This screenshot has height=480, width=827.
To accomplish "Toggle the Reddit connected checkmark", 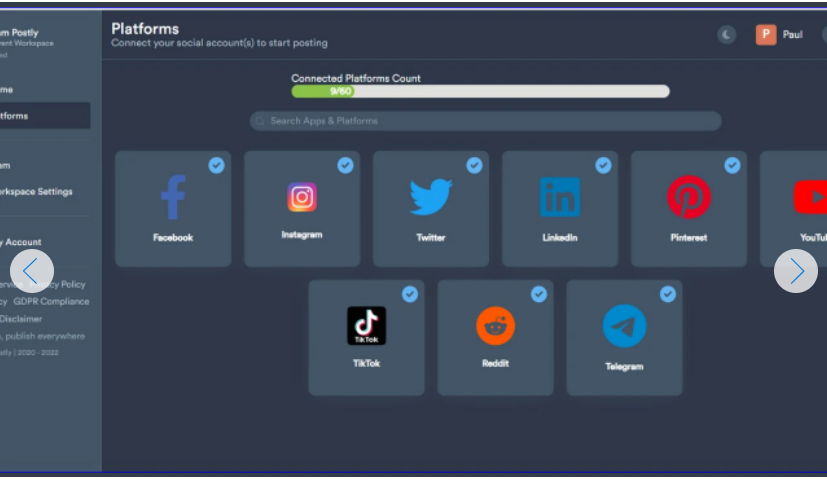I will (538, 294).
